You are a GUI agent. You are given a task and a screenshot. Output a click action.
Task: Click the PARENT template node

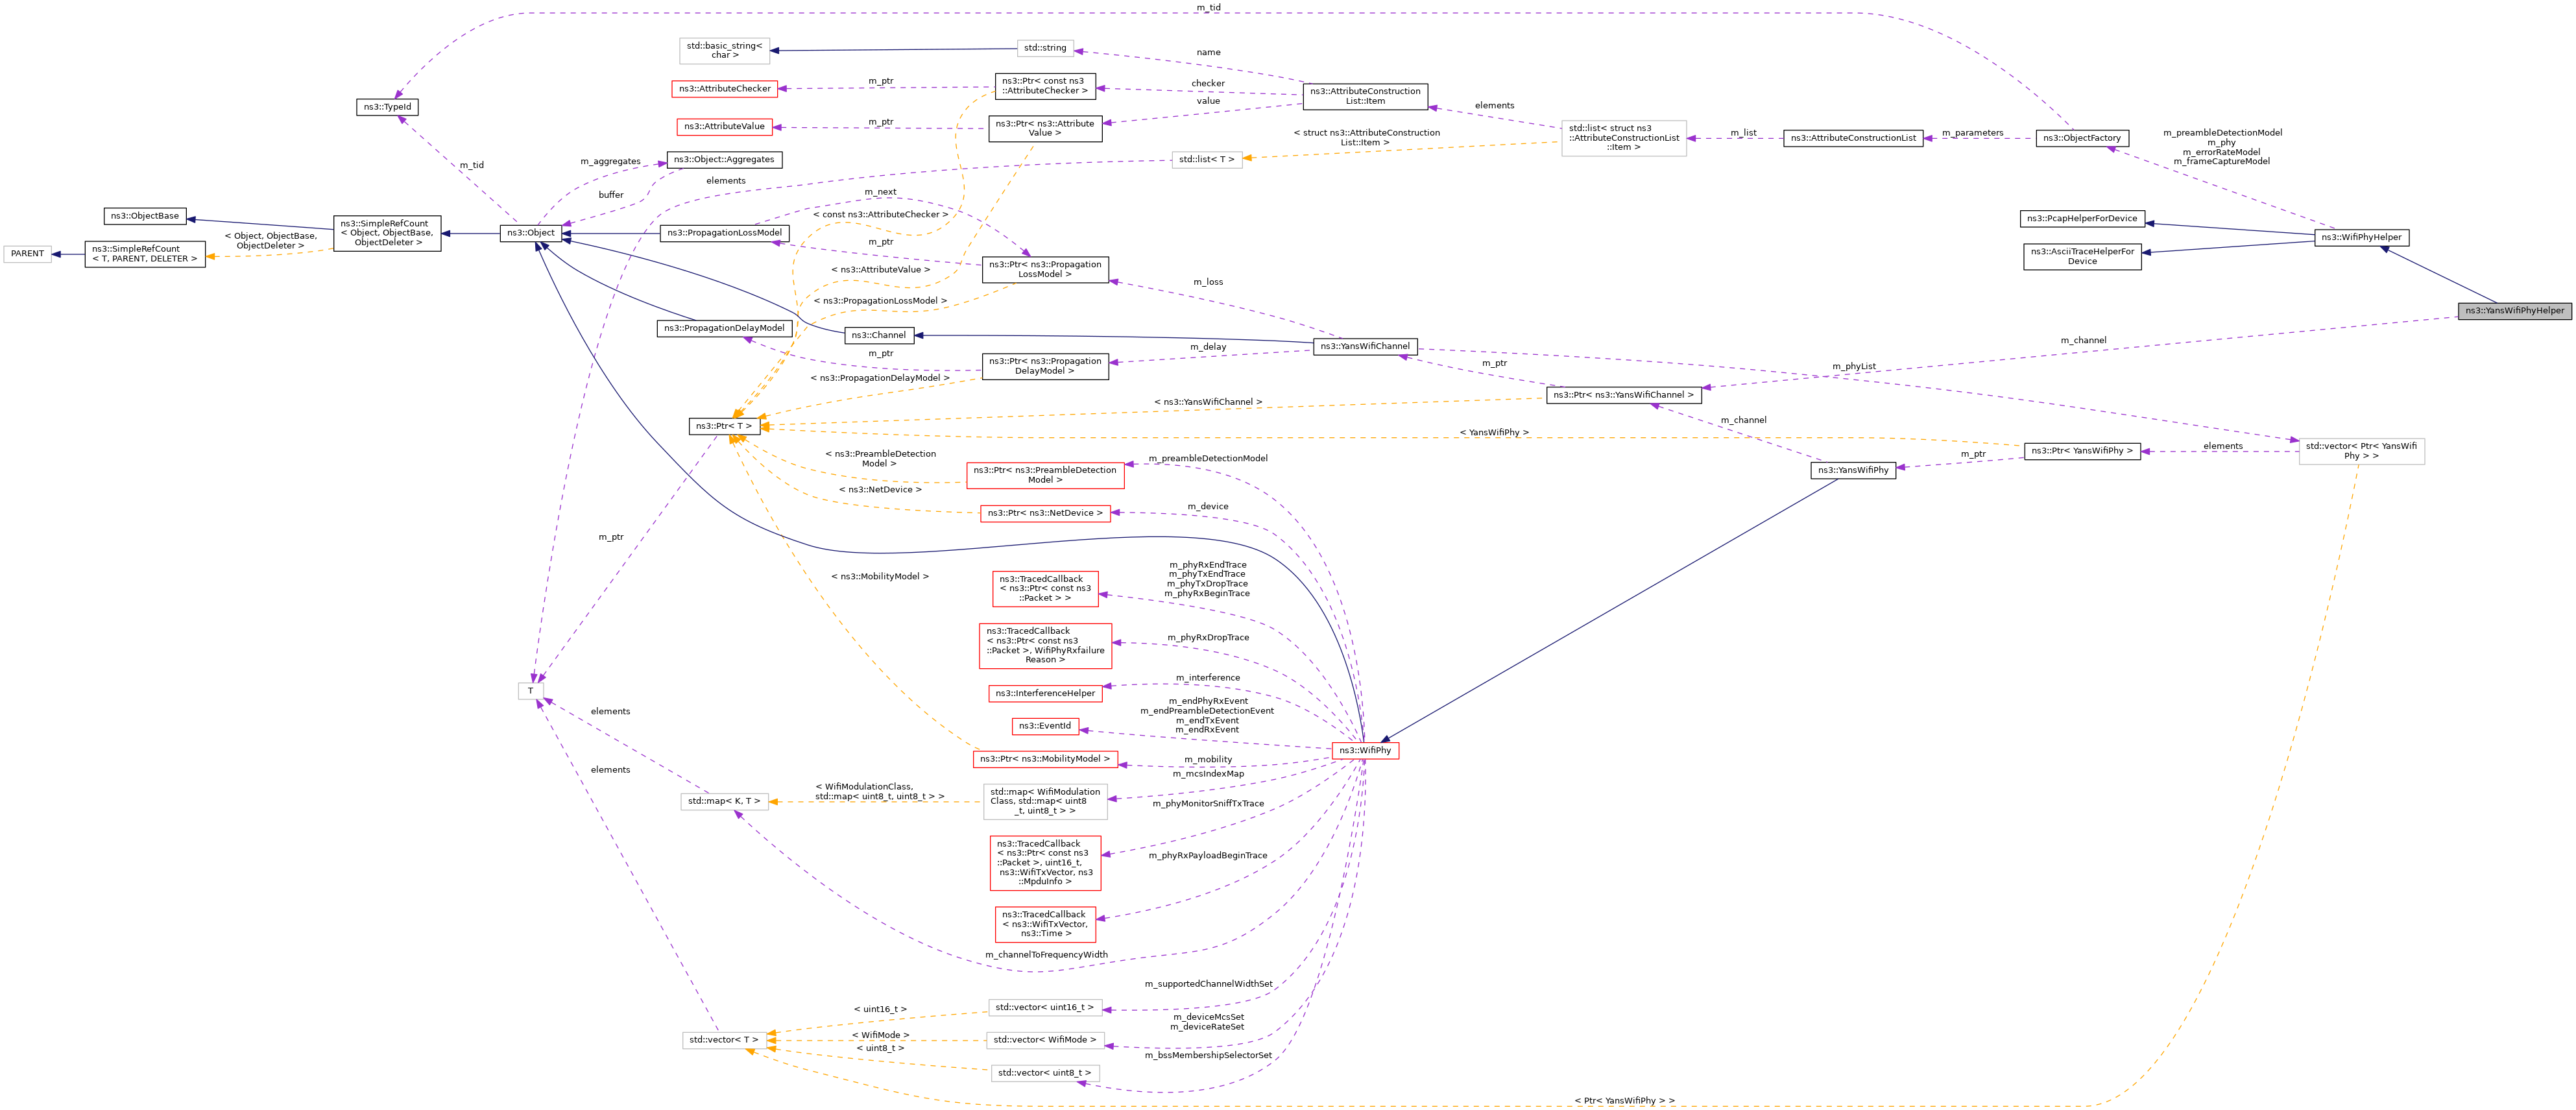point(28,254)
